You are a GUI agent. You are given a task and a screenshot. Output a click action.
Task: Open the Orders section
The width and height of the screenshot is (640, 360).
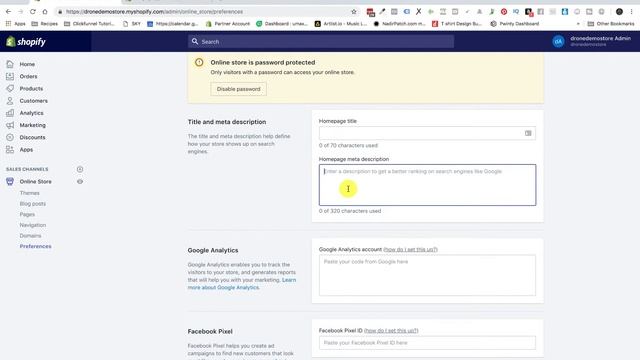click(x=28, y=76)
